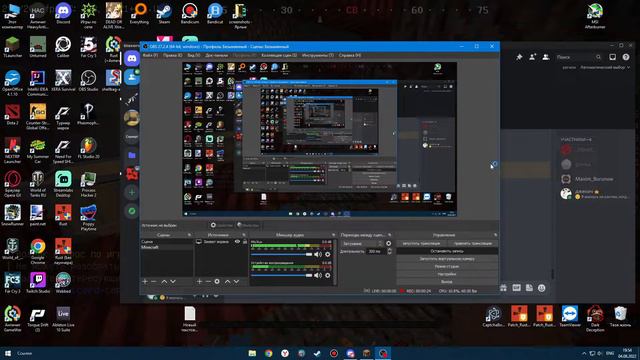640x360 pixels.
Task: Adjust Mic/Aux volume slider
Action: coord(281,254)
